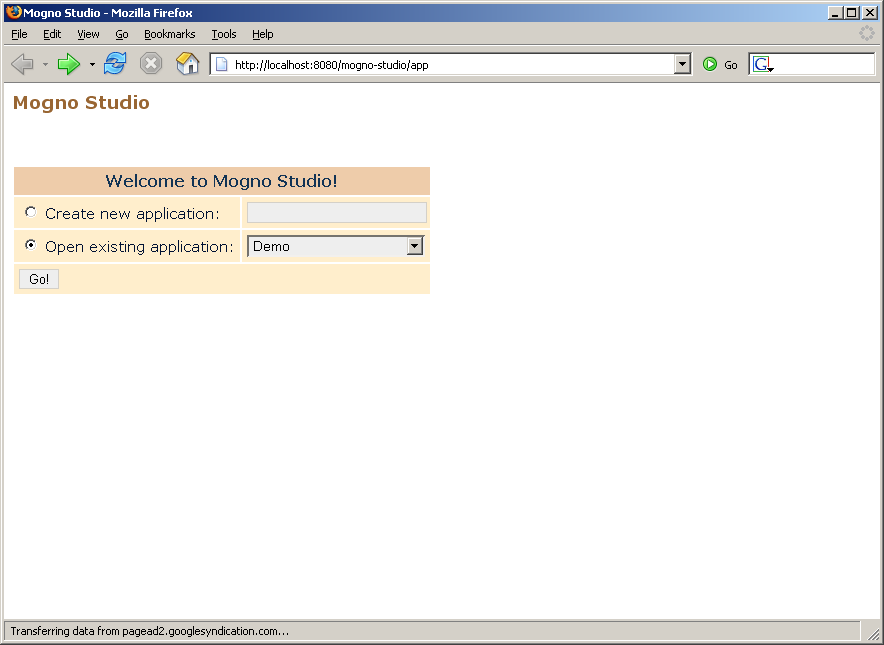Click the Google search engine icon
Viewport: 884px width, 645px height.
click(x=763, y=64)
